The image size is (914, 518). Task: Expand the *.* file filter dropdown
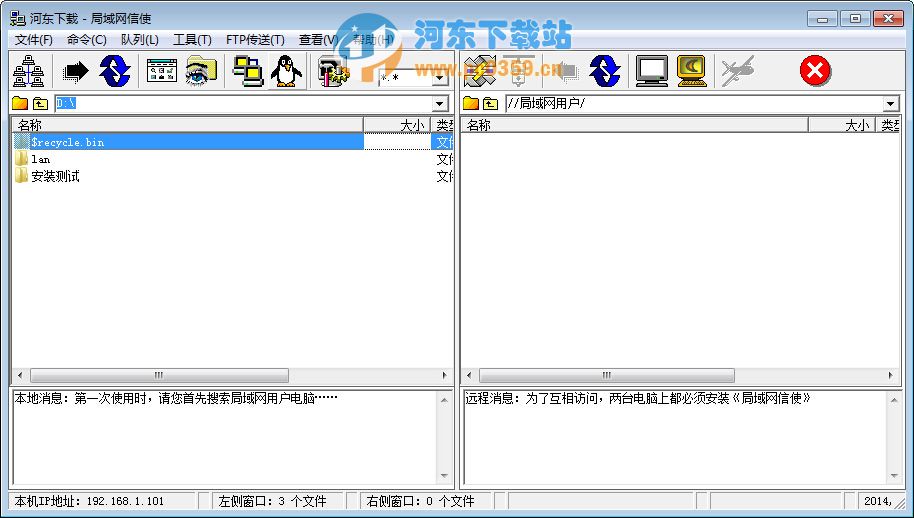440,77
